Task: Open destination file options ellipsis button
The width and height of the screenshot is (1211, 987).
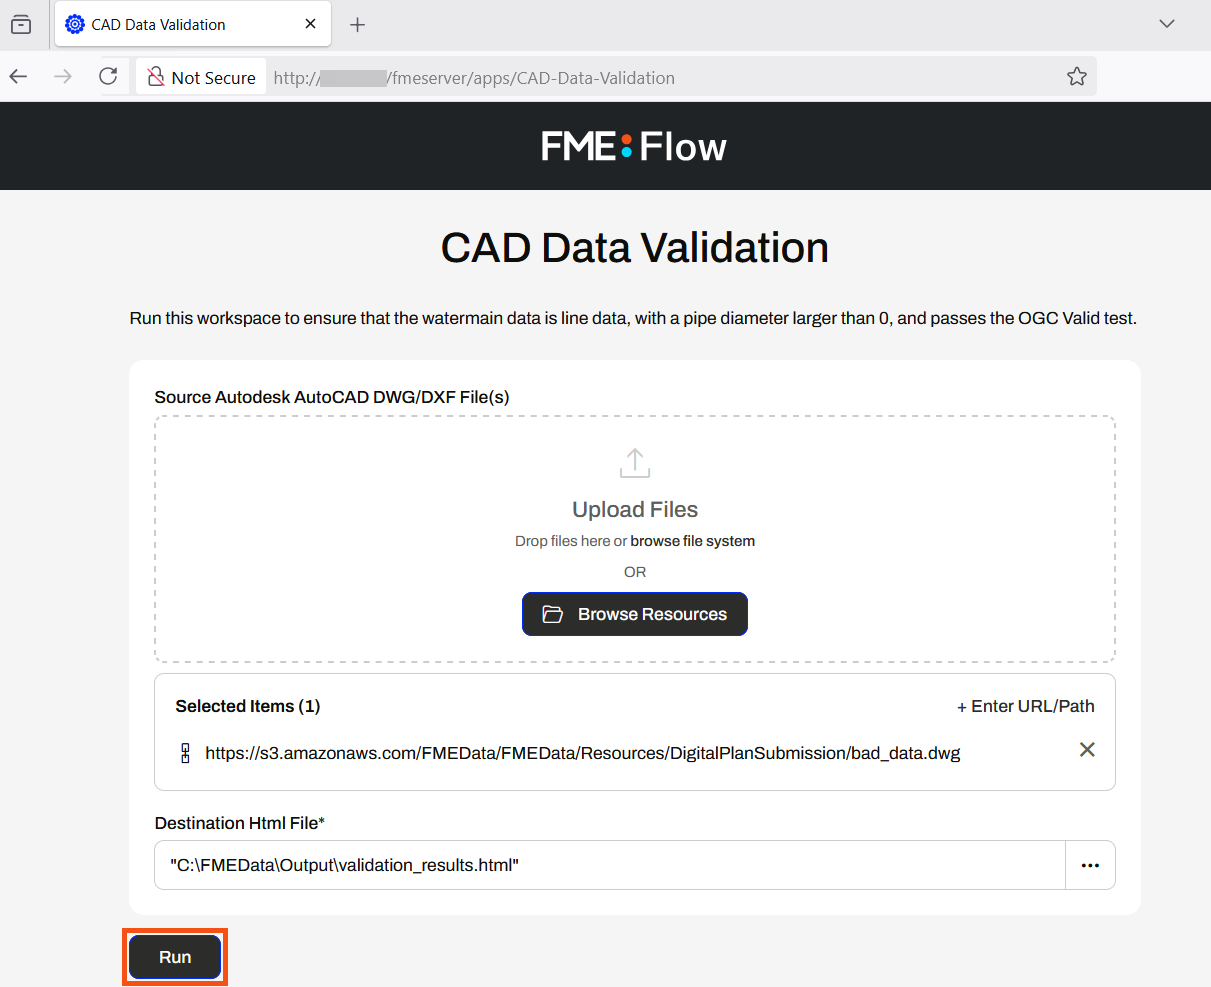Action: [x=1090, y=865]
